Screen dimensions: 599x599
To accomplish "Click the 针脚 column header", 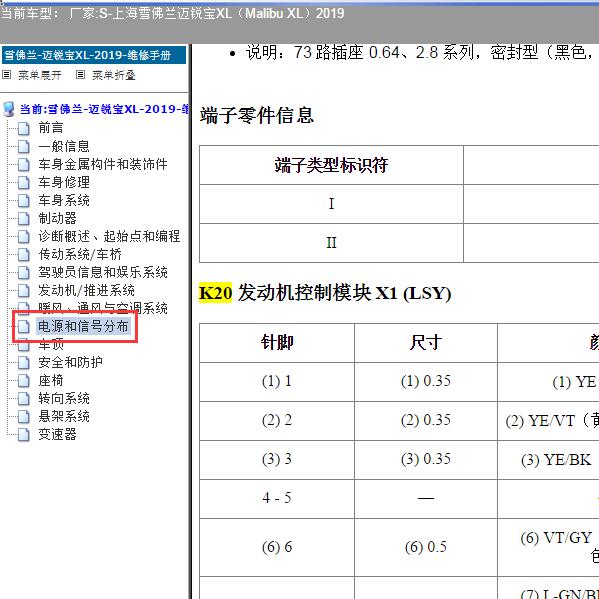I will (277, 343).
